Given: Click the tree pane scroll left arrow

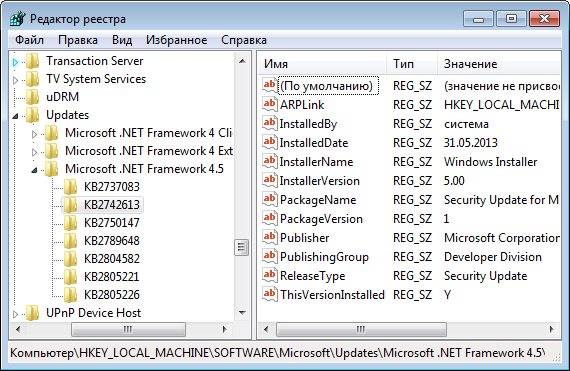Looking at the screenshot, I should pos(18,329).
